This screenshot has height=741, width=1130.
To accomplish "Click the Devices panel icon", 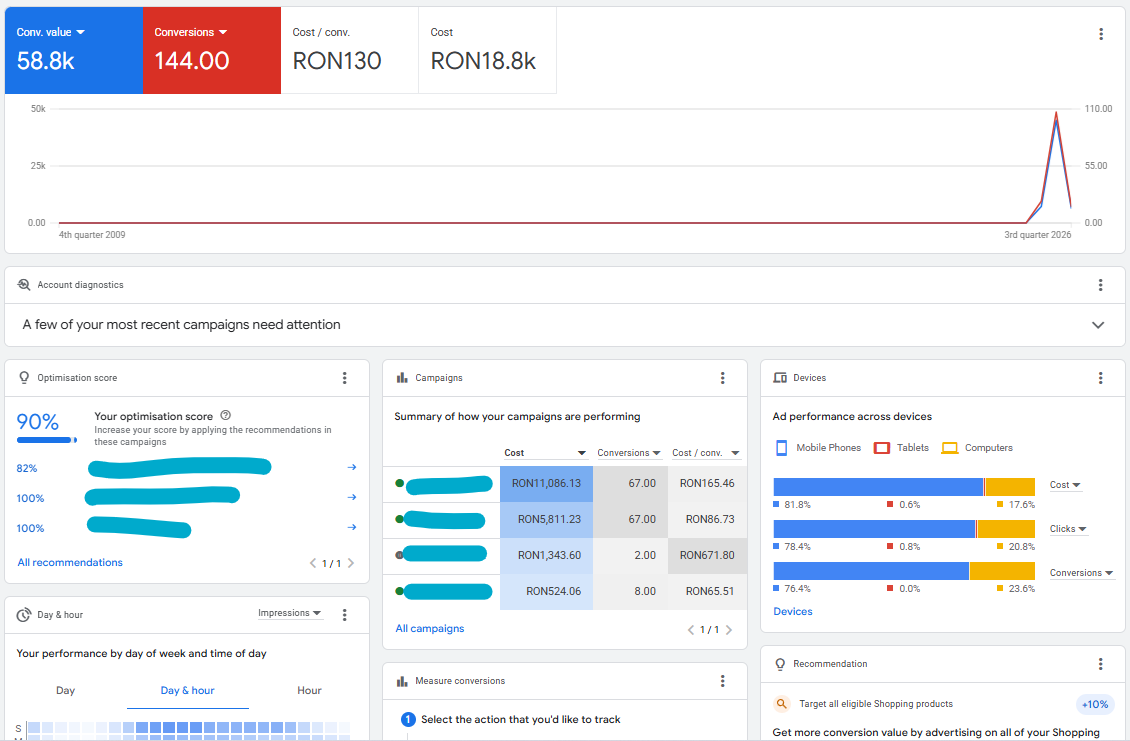I will pos(780,378).
